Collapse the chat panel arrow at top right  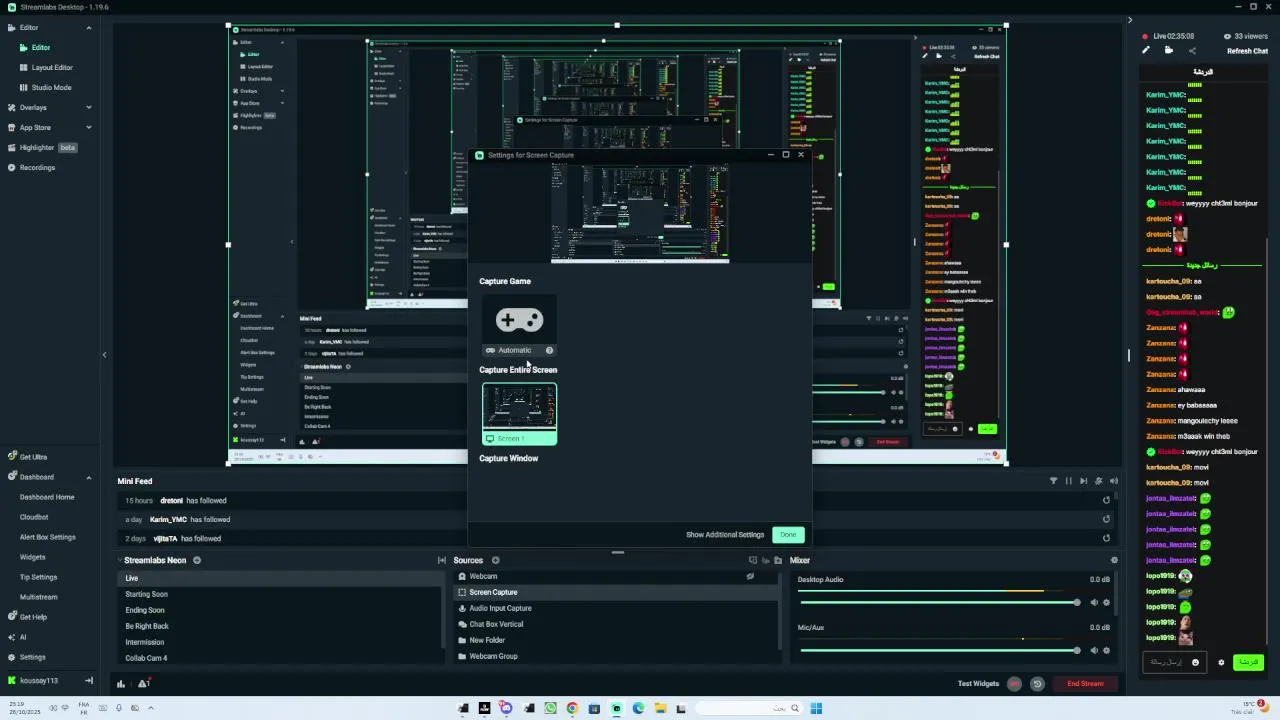[x=1130, y=20]
